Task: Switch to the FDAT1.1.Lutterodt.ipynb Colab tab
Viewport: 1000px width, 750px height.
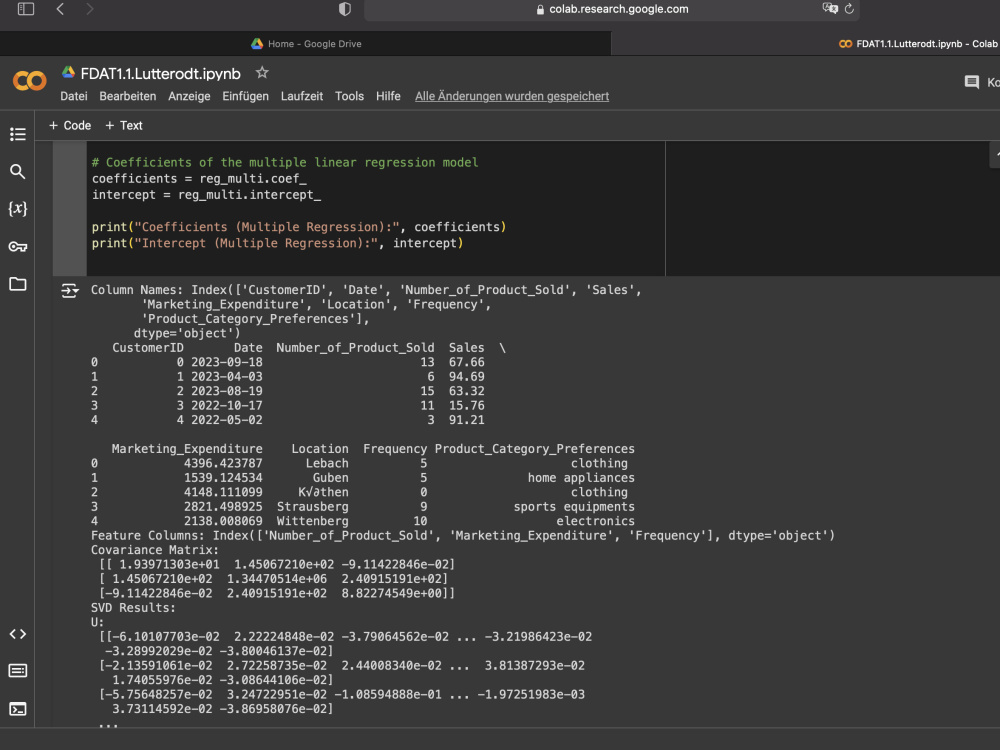Action: tap(918, 43)
